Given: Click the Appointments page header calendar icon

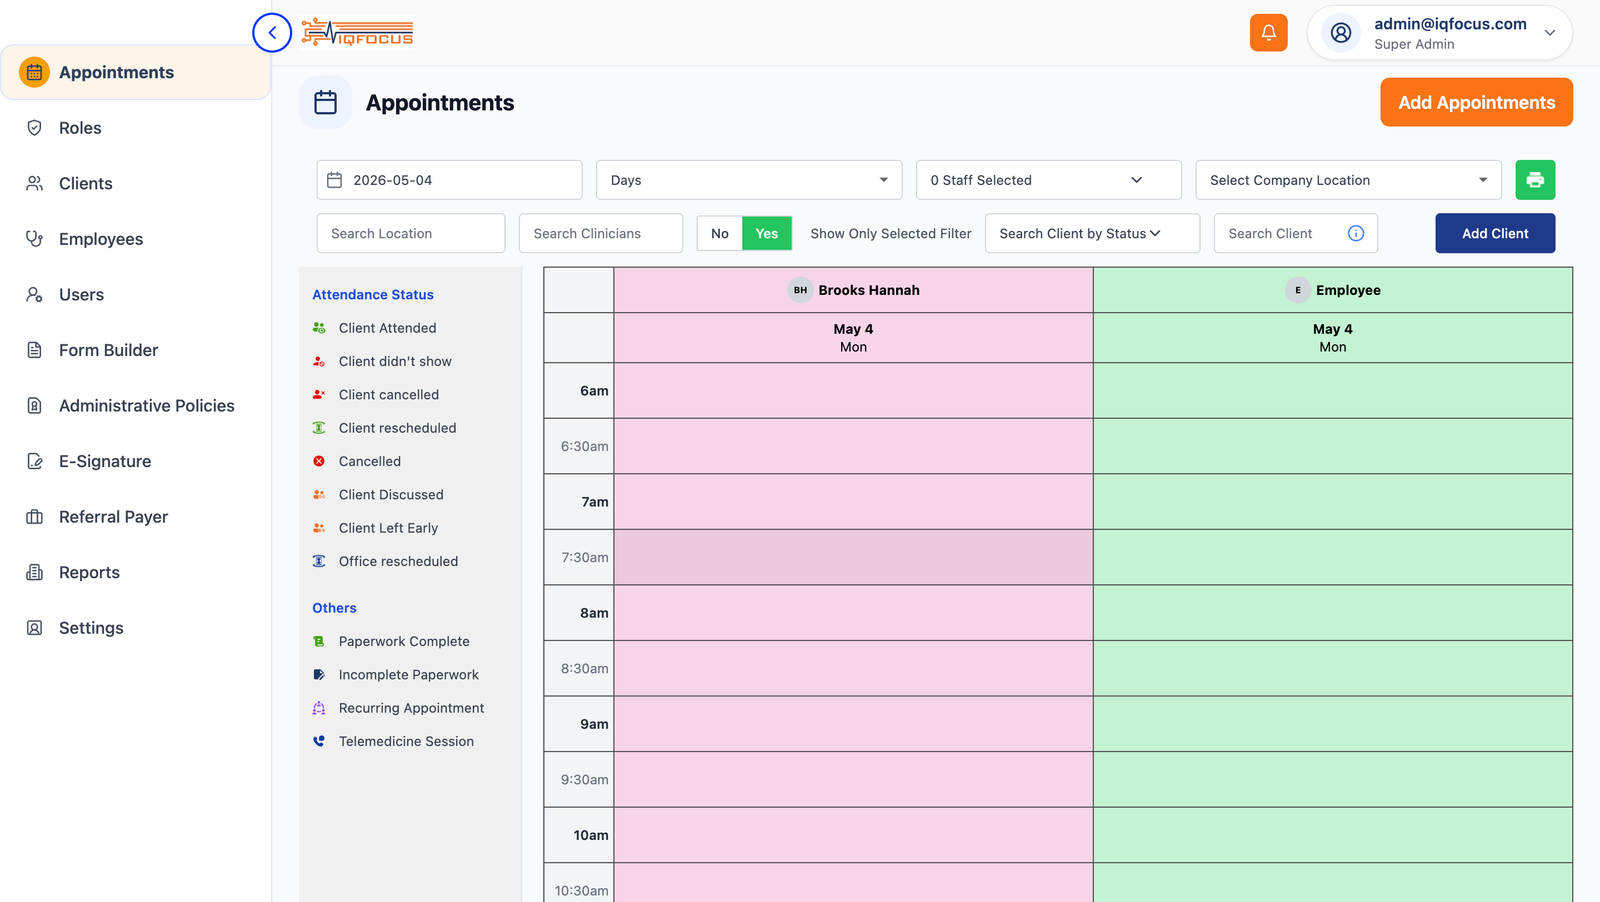Looking at the screenshot, I should tap(326, 102).
